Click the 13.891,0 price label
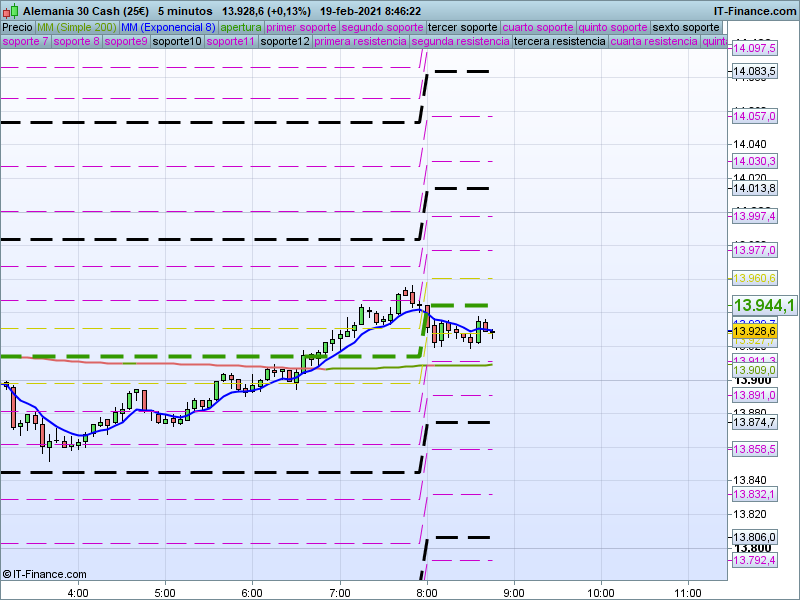 coord(754,395)
